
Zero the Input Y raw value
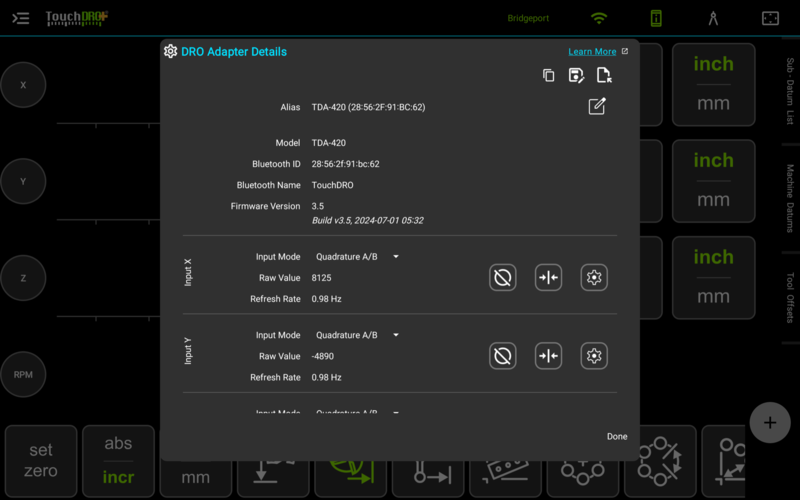click(x=548, y=356)
